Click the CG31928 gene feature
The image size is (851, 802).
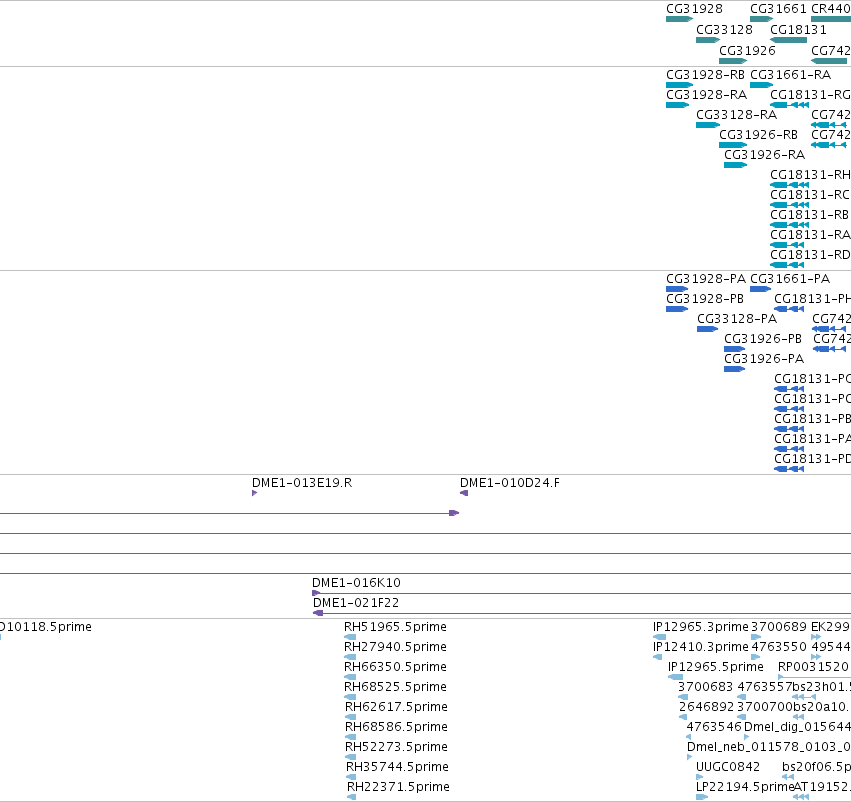[679, 19]
